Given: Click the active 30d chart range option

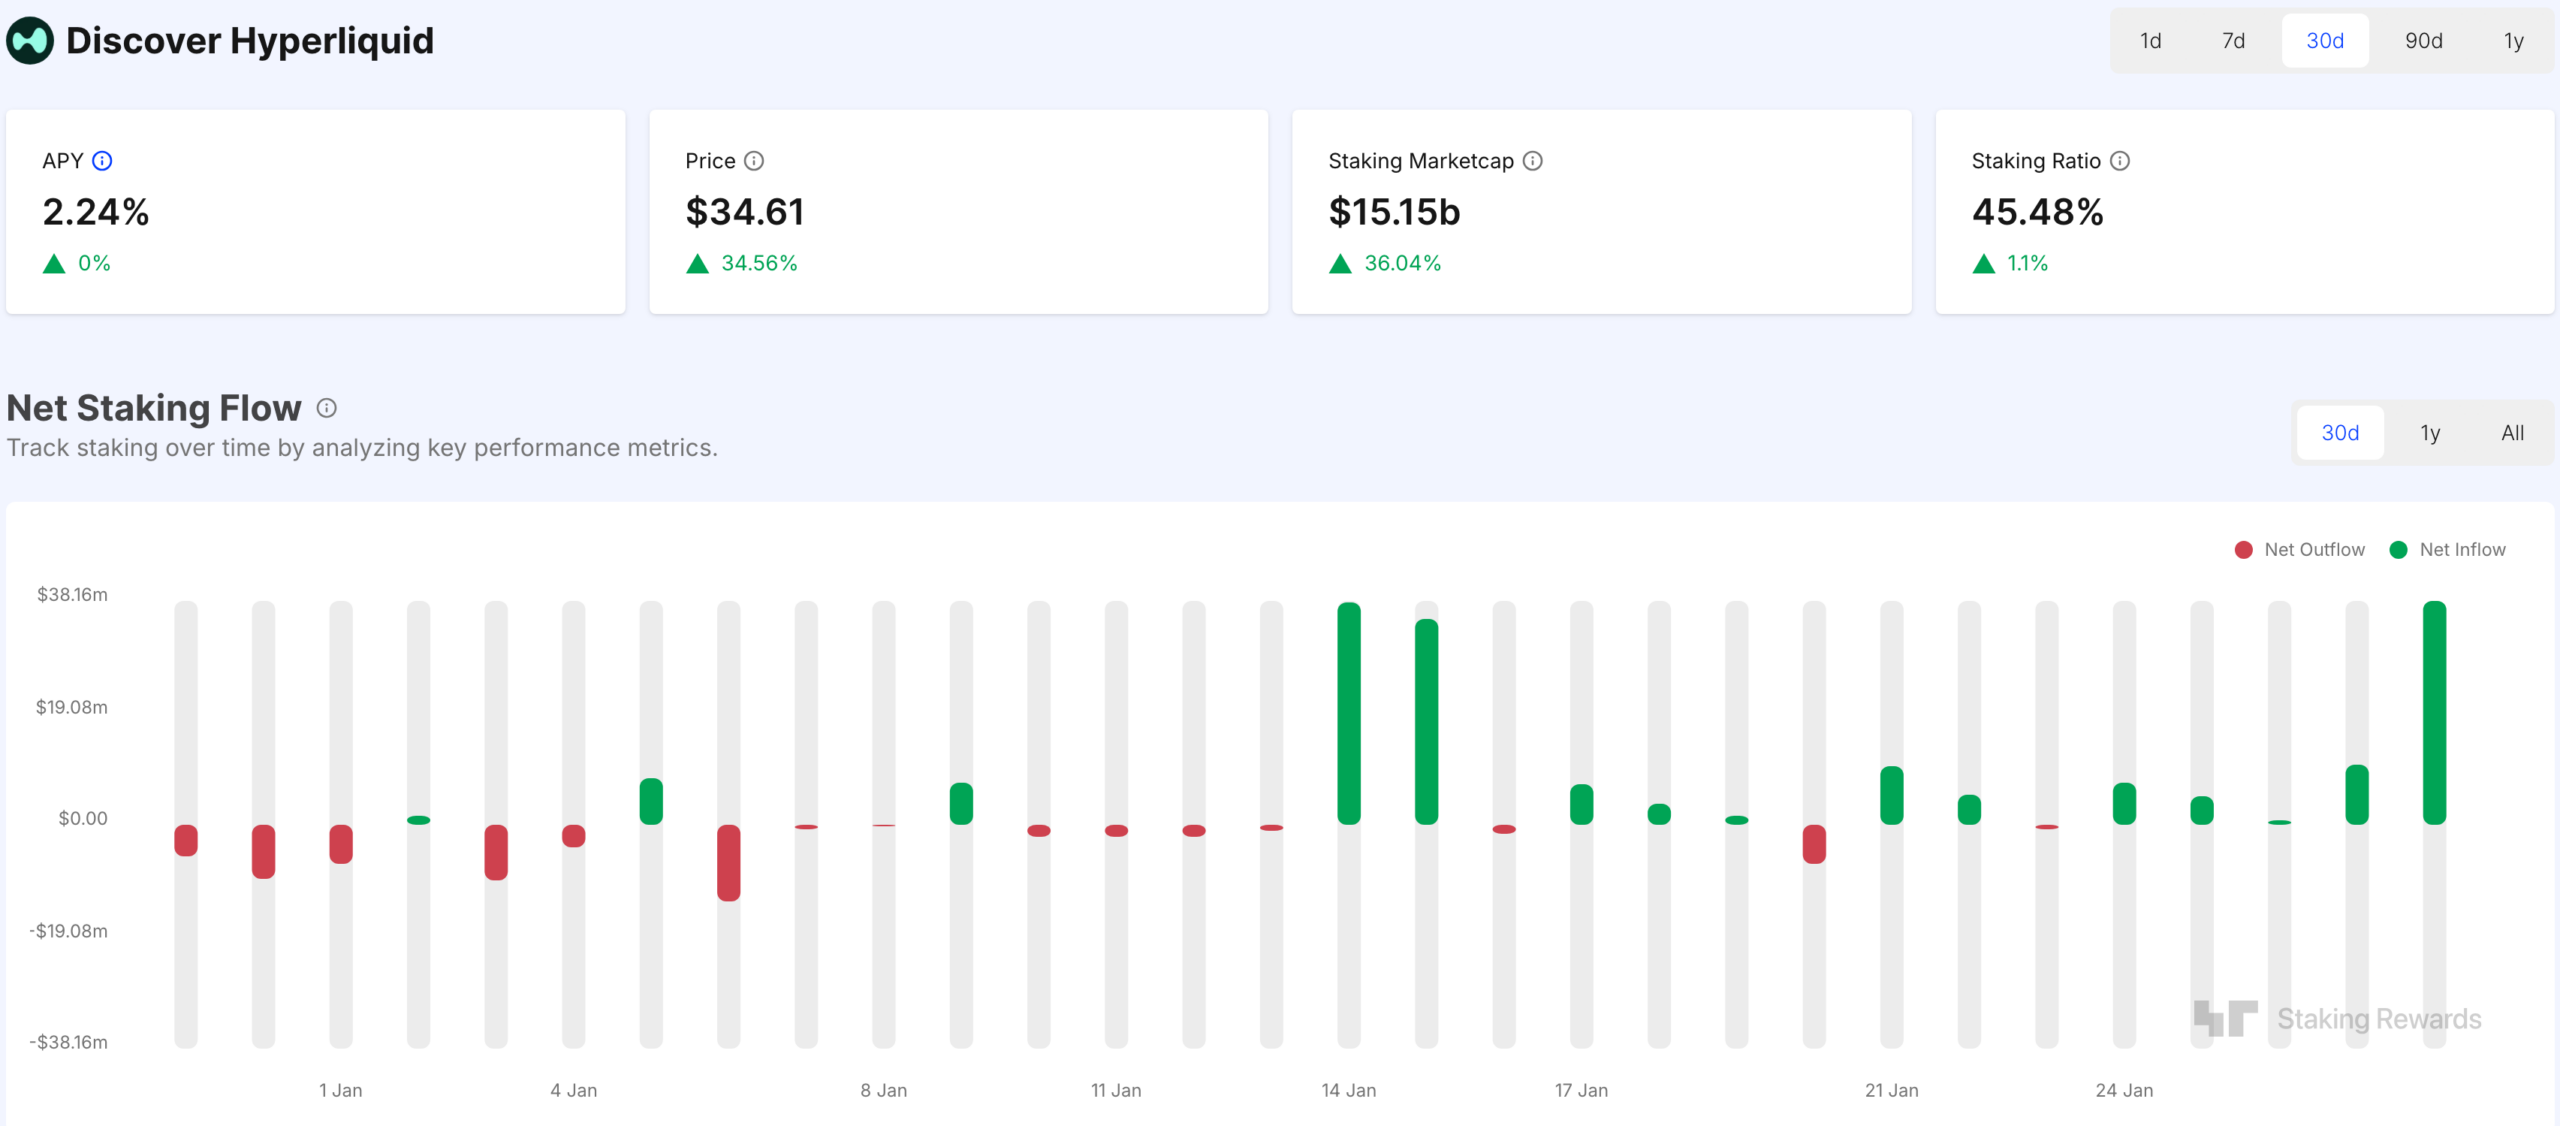Looking at the screenshot, I should [x=2340, y=432].
